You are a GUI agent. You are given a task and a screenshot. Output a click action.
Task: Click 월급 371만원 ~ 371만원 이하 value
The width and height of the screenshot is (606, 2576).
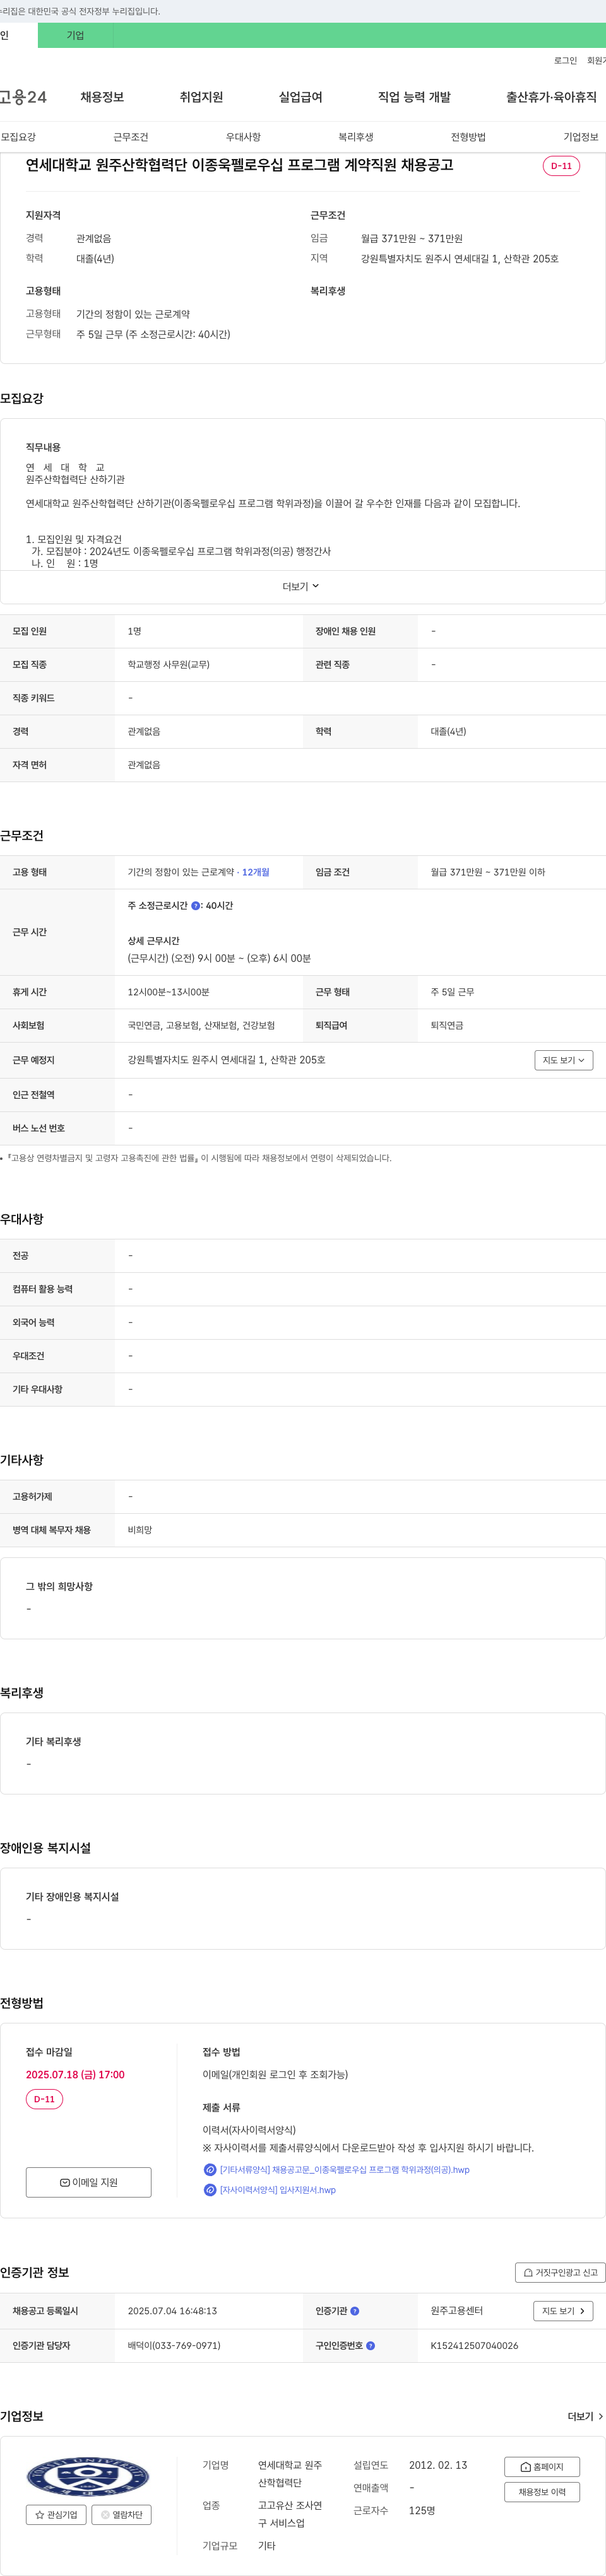point(488,872)
